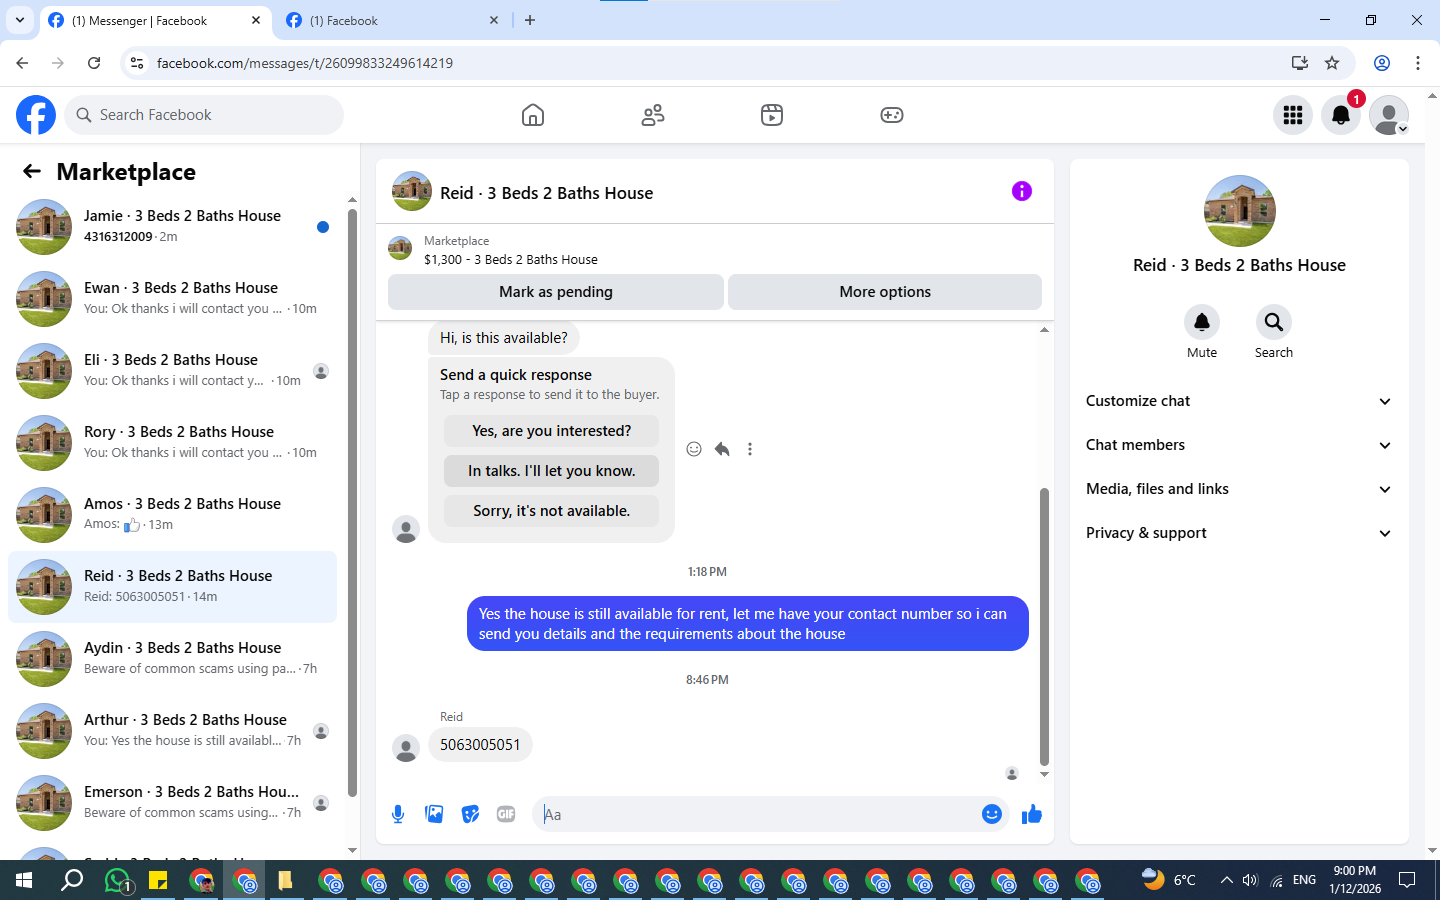Open a new browser tab

[x=530, y=20]
